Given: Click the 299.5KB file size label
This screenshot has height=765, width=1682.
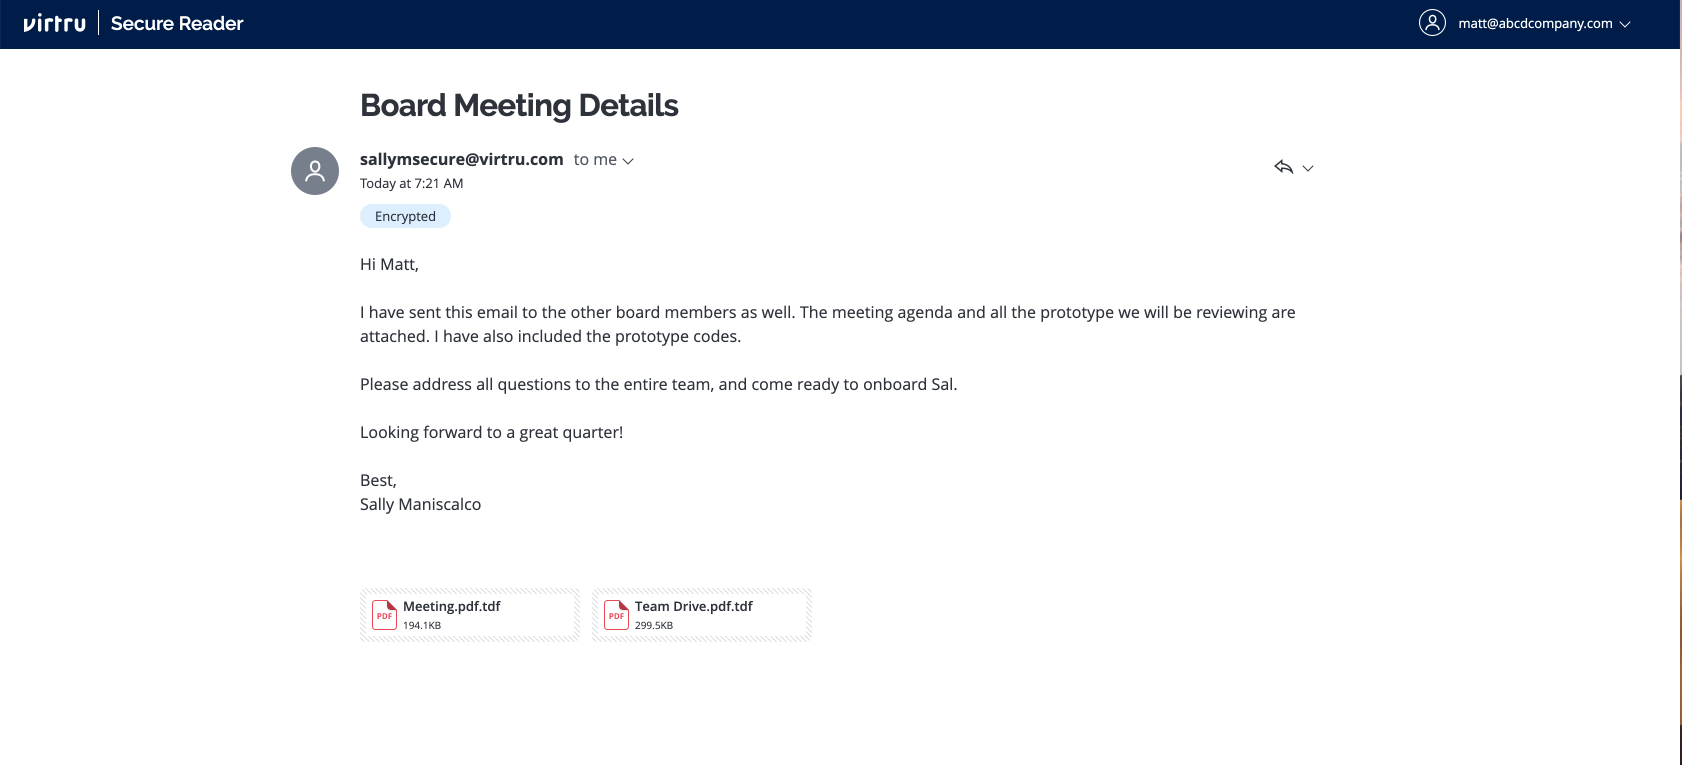Looking at the screenshot, I should click(x=654, y=625).
